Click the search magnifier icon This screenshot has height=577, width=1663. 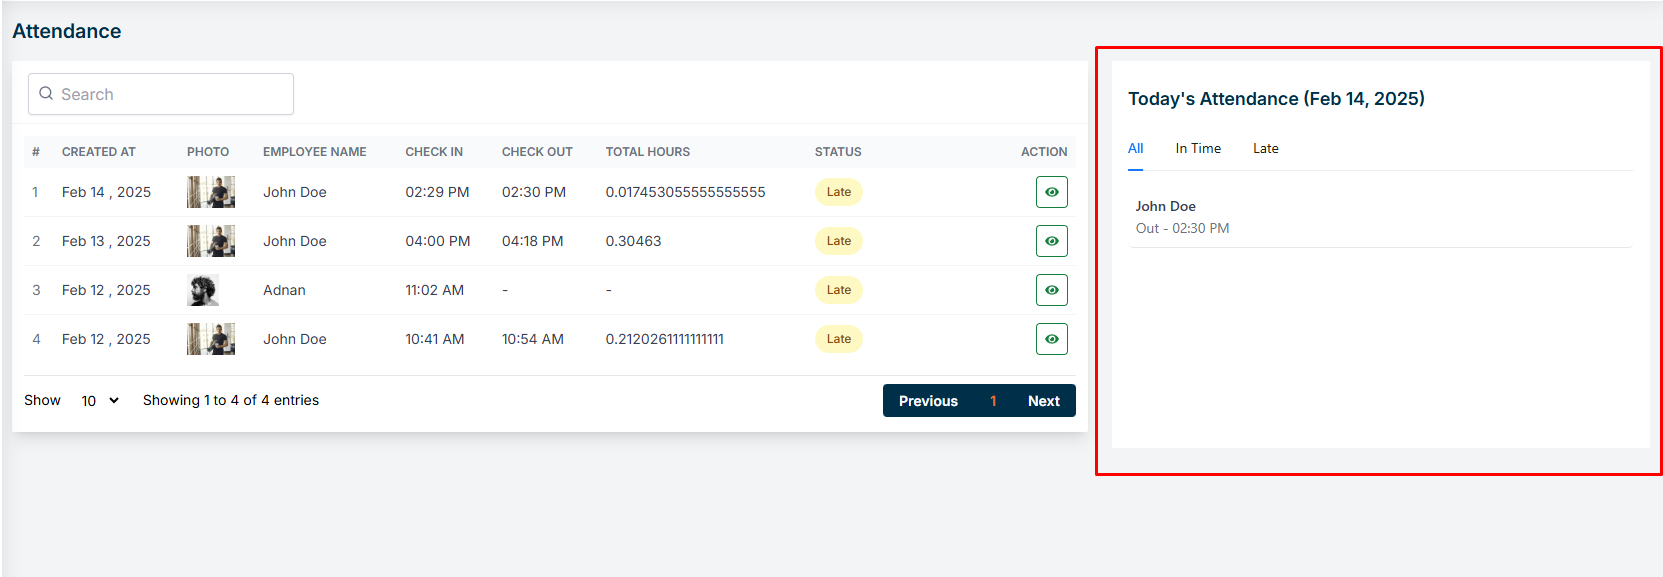tap(46, 94)
